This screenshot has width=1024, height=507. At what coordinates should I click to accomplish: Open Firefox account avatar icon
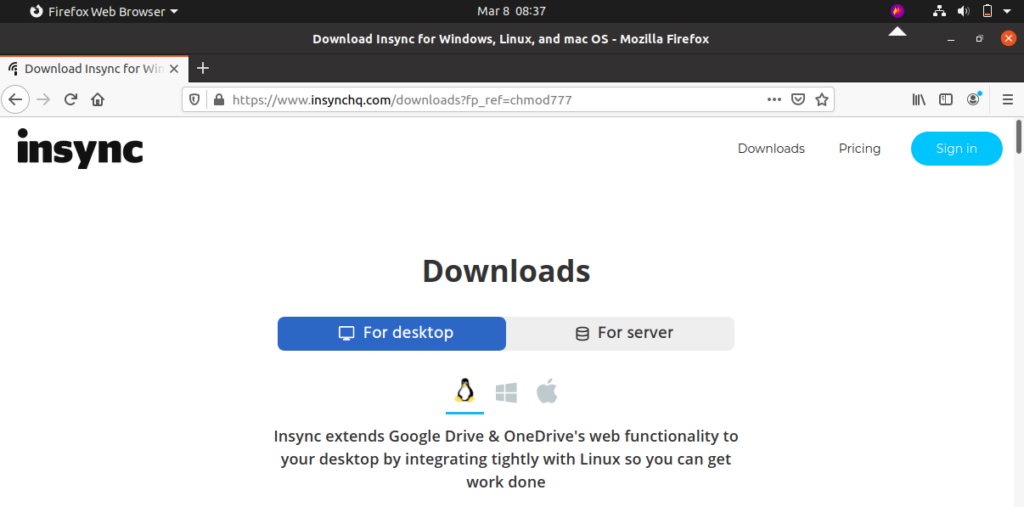click(974, 99)
